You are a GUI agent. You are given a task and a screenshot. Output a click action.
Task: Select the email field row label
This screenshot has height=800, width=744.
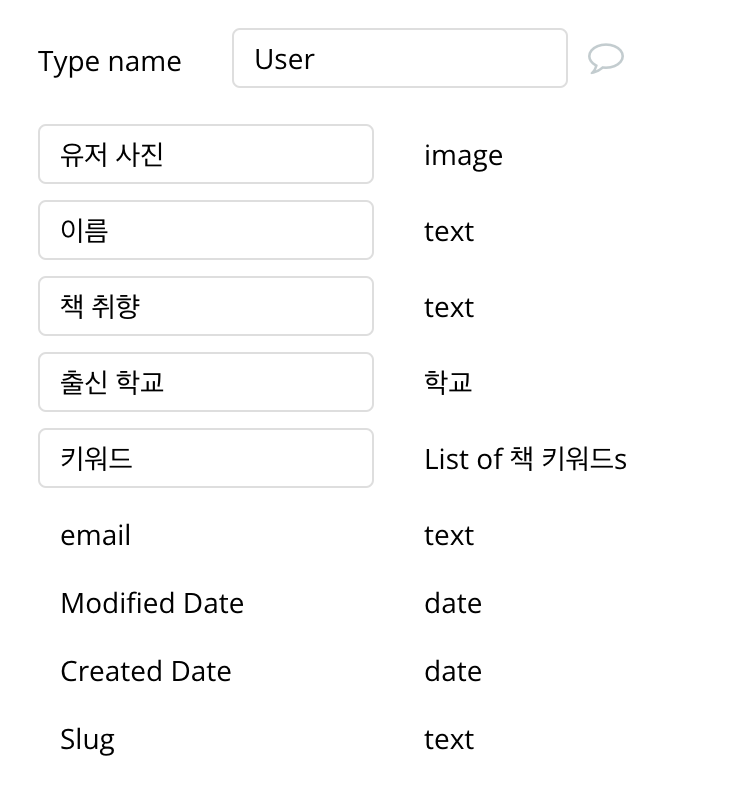tap(95, 536)
